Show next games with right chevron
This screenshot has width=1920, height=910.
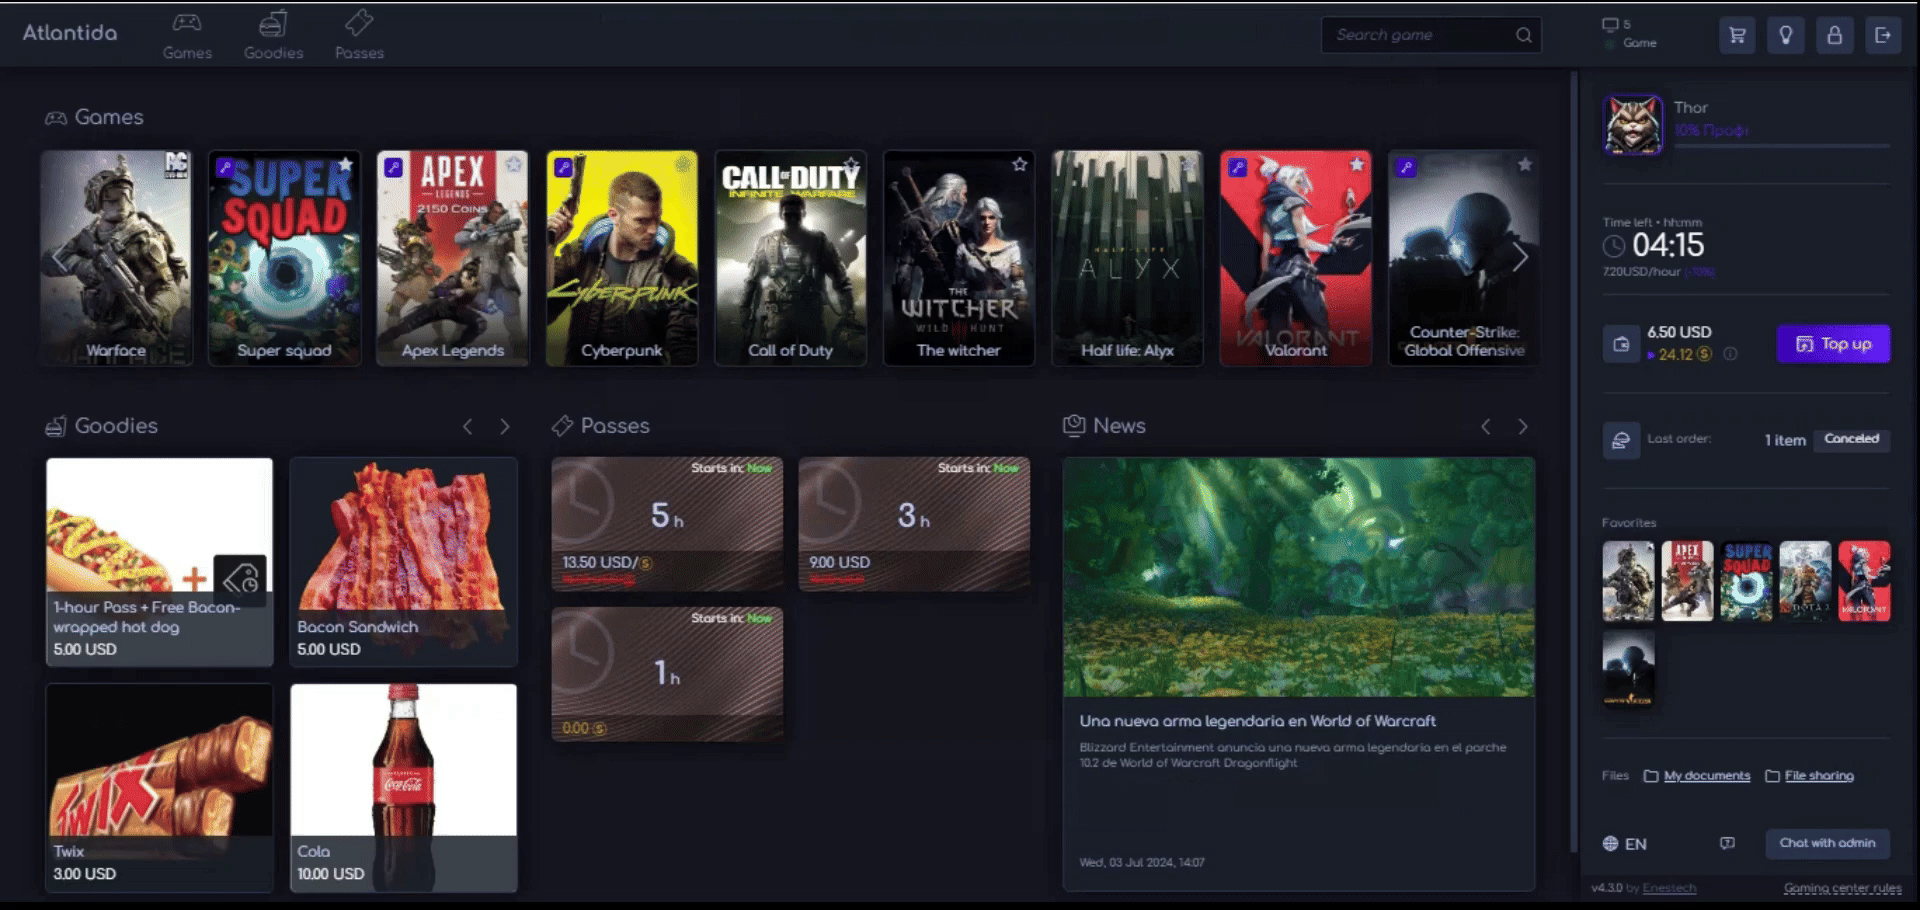click(x=1520, y=258)
